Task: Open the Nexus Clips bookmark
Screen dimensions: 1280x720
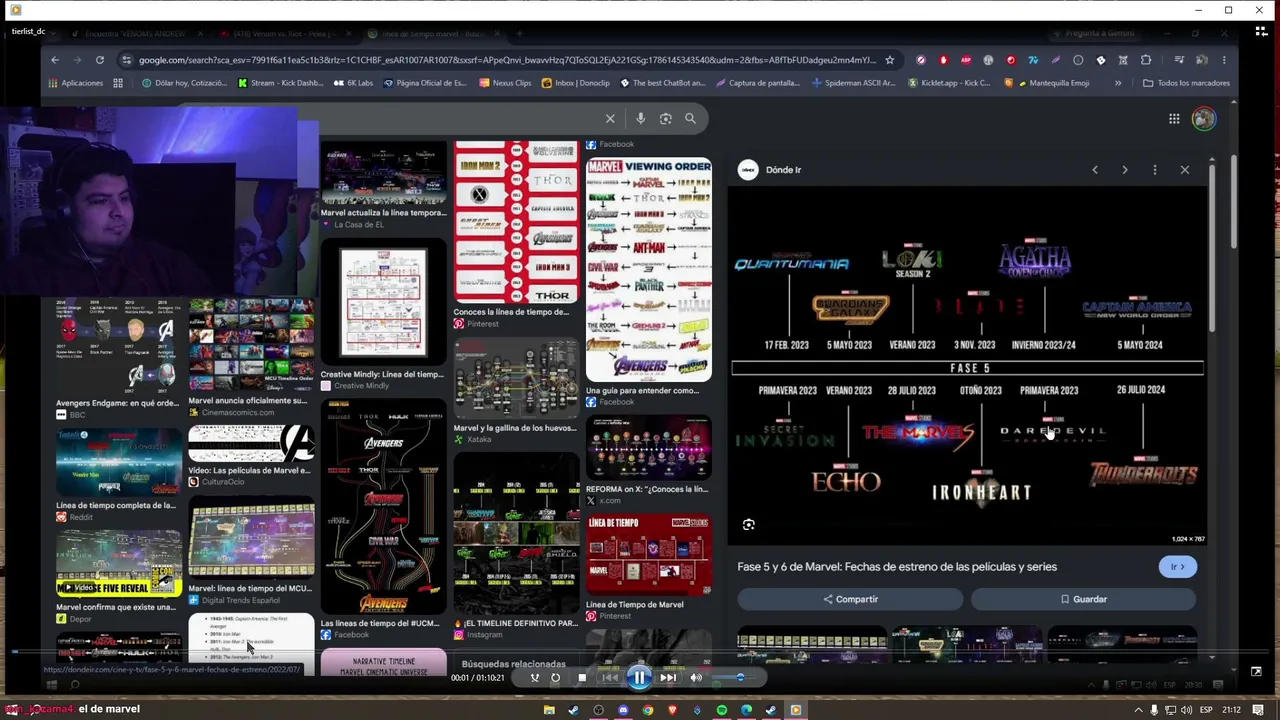Action: (504, 83)
